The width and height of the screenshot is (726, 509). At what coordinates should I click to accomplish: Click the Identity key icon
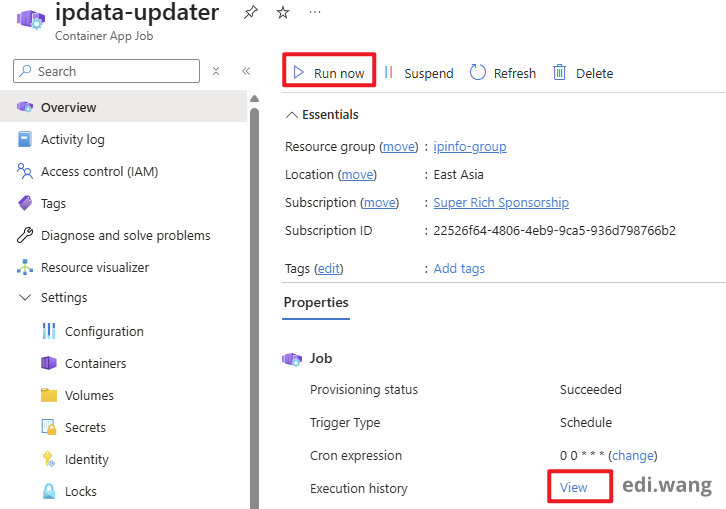49,459
